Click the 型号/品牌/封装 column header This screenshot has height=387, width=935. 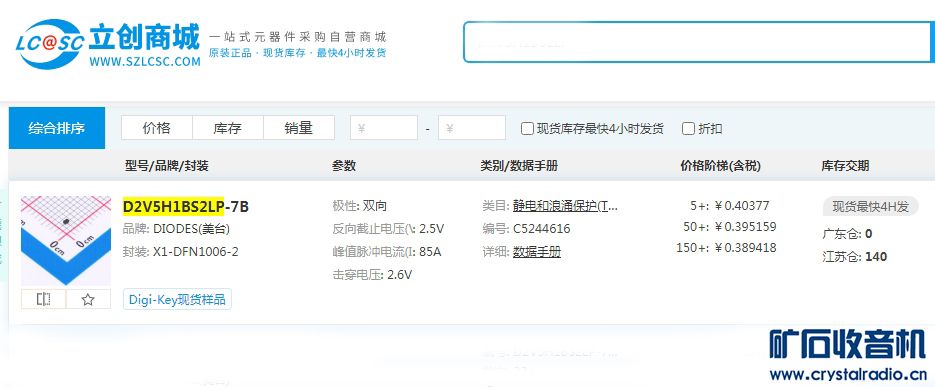[166, 166]
